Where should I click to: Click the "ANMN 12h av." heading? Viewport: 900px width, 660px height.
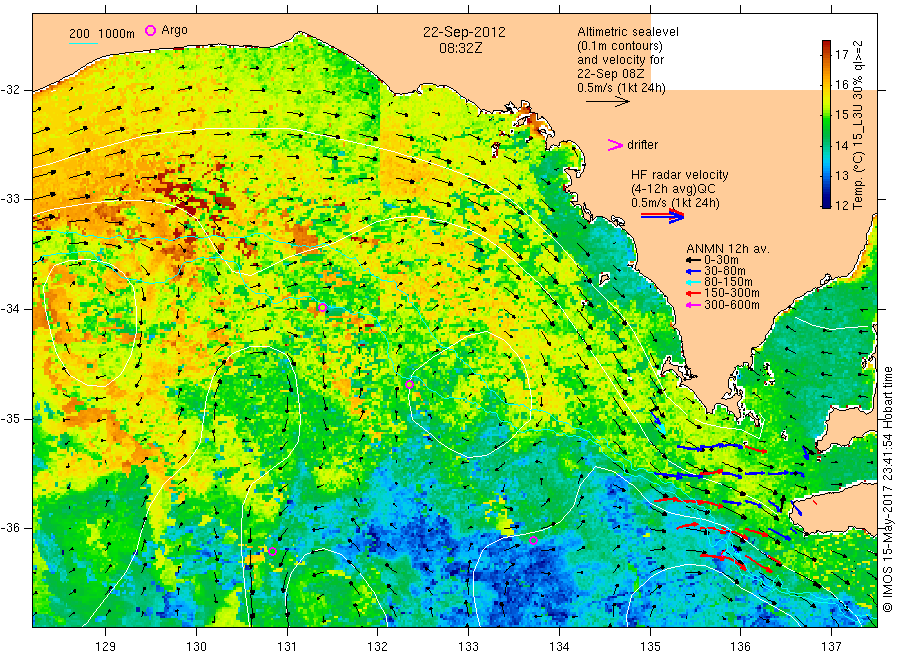[728, 249]
